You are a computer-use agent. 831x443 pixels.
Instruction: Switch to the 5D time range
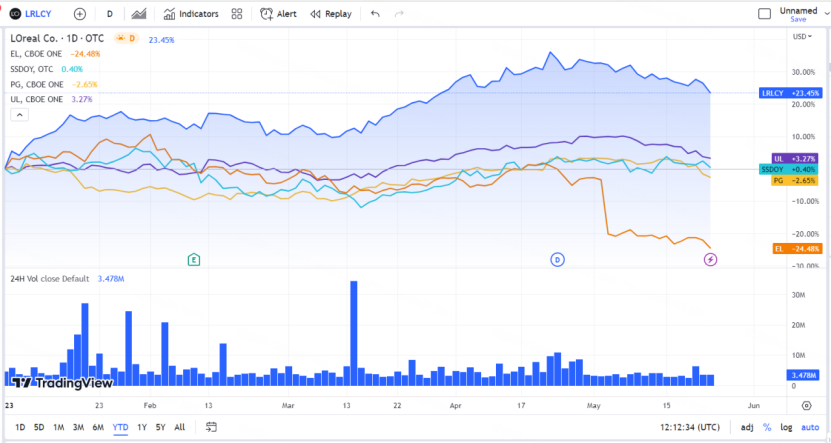coord(39,427)
